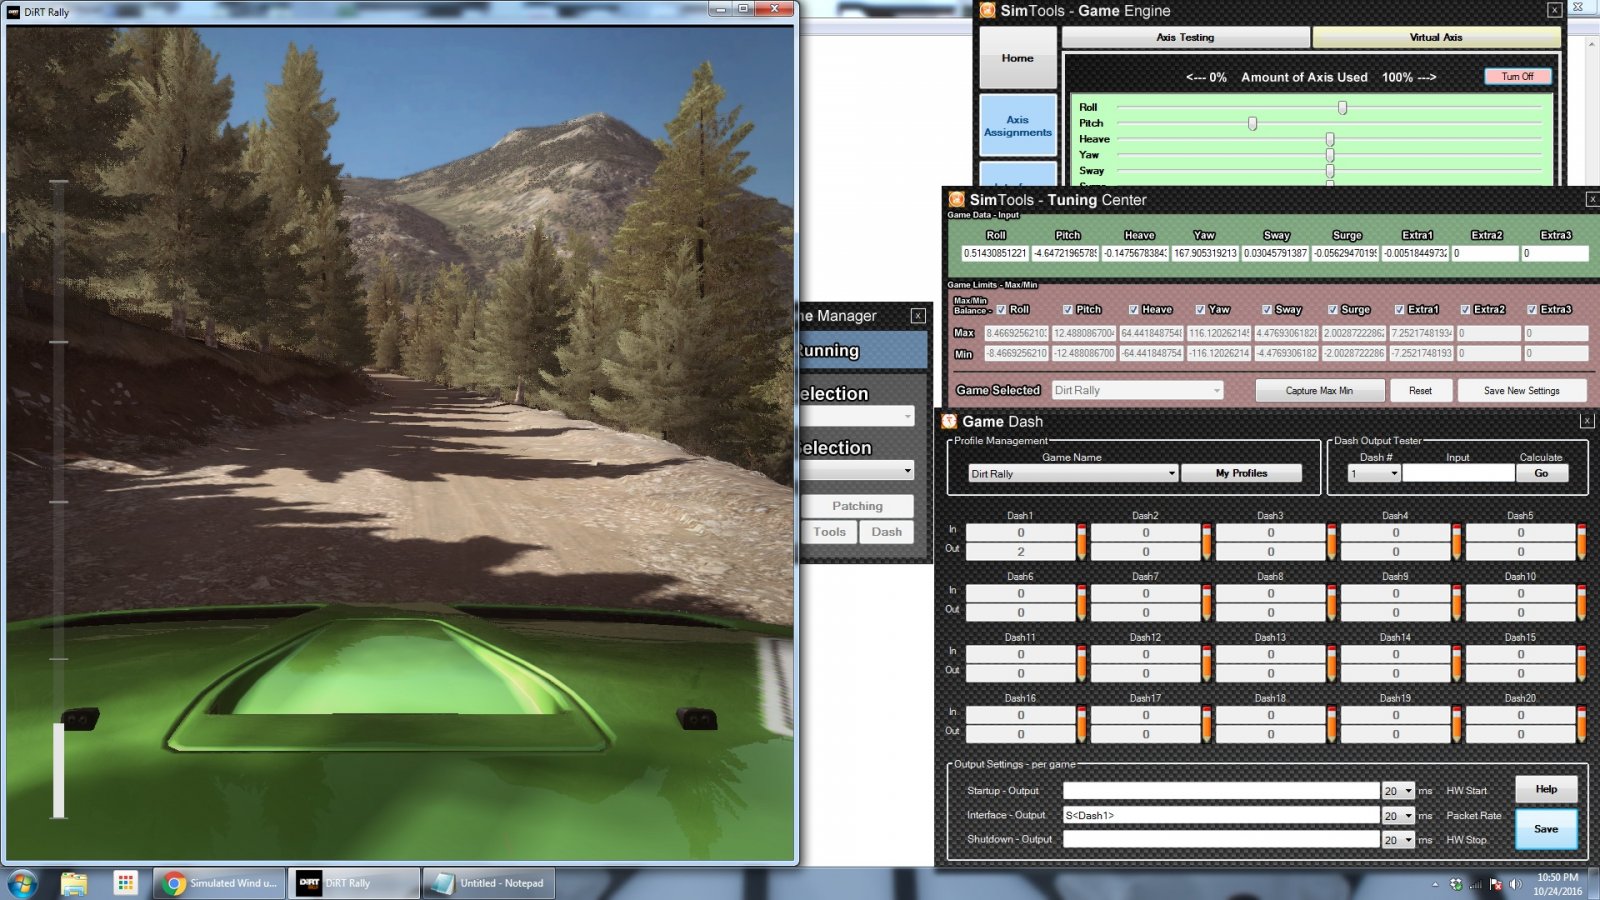Open the Dash9 pencil editor
Image resolution: width=1600 pixels, height=900 pixels.
tap(1457, 602)
